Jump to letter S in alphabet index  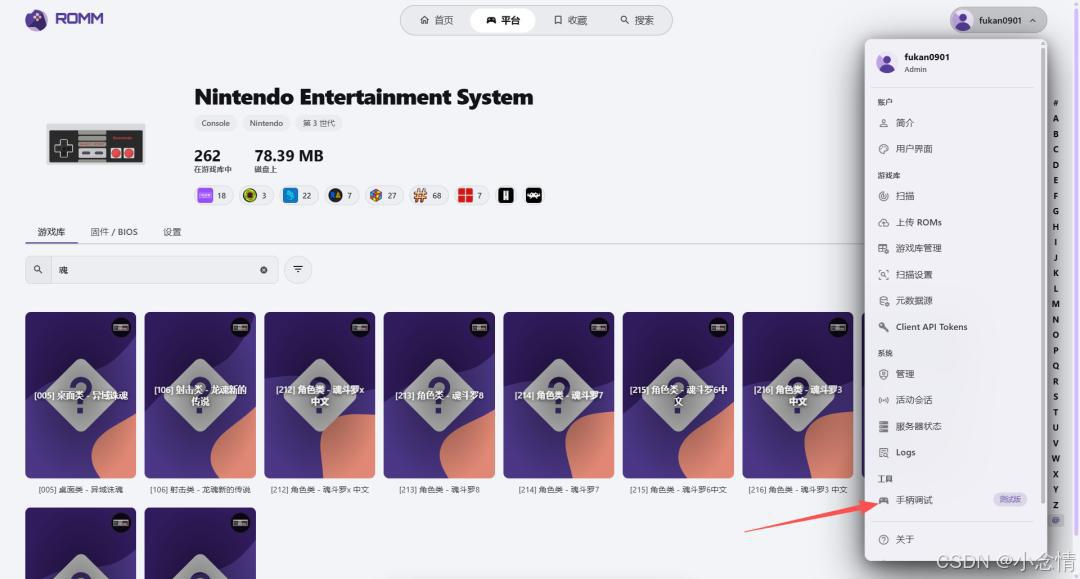tap(1055, 397)
